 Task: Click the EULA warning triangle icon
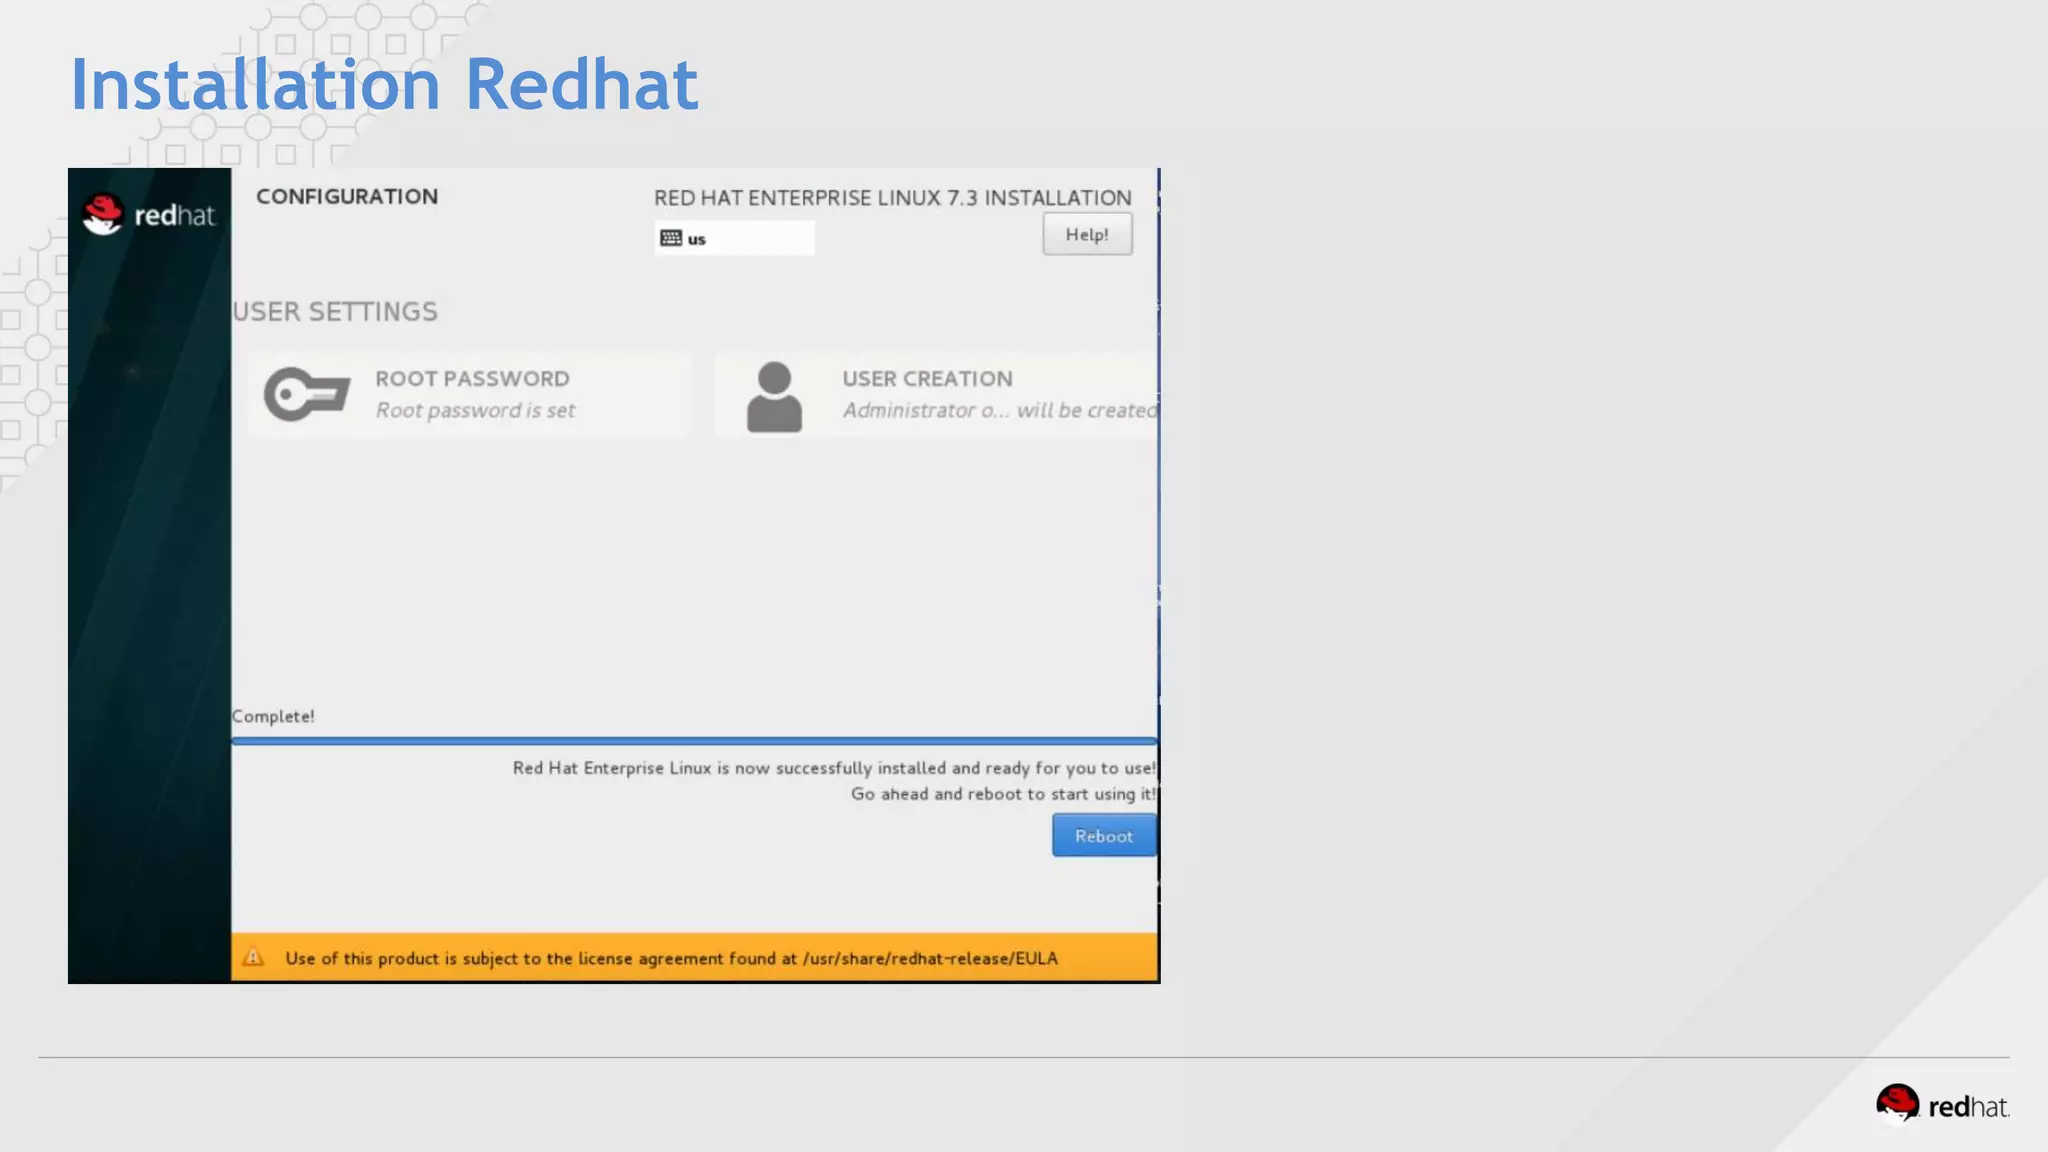254,957
